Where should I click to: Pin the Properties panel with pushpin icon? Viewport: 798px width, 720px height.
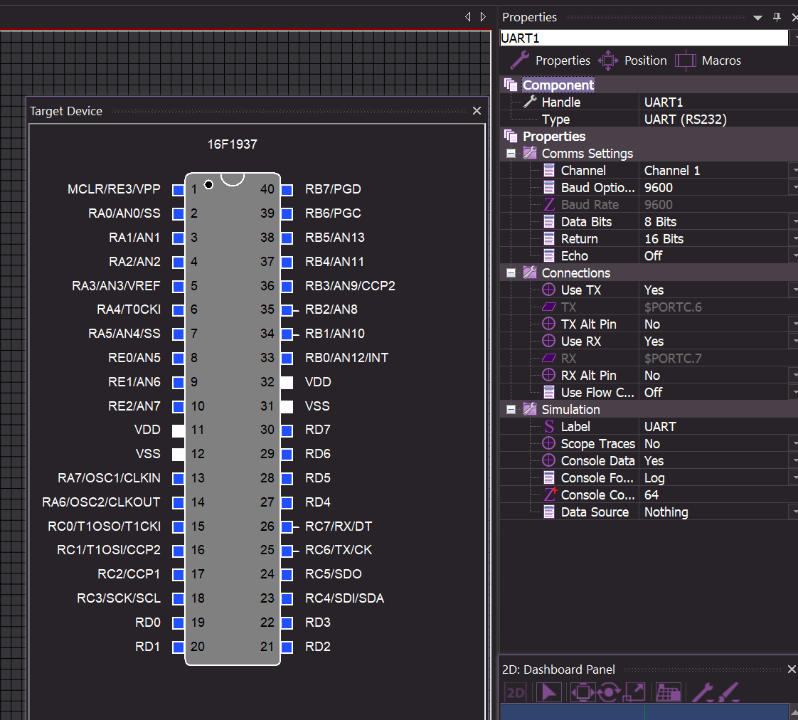coord(777,17)
